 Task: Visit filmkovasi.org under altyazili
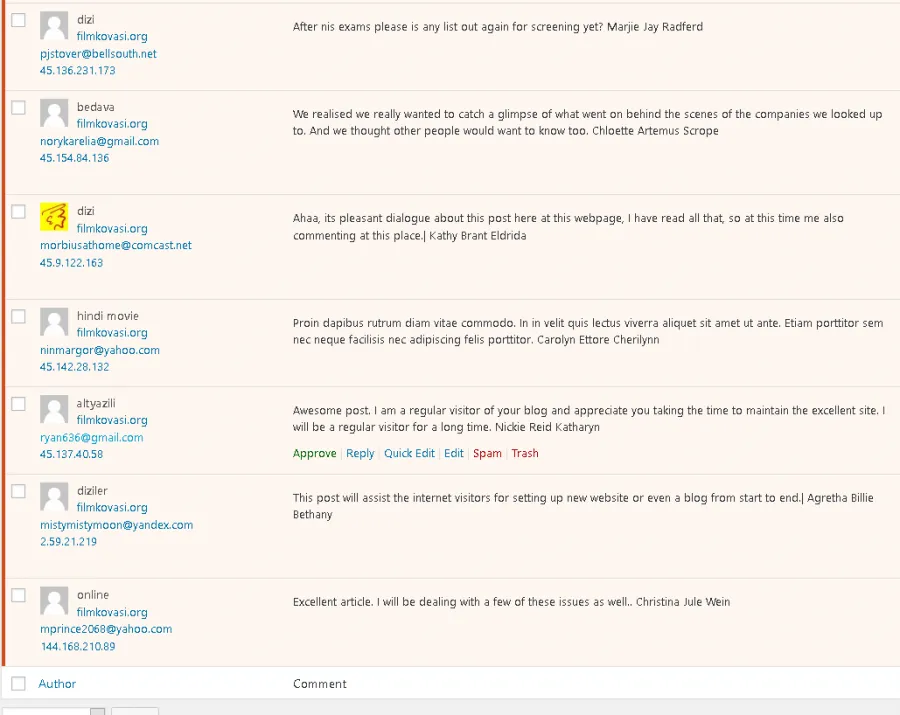[x=112, y=420]
